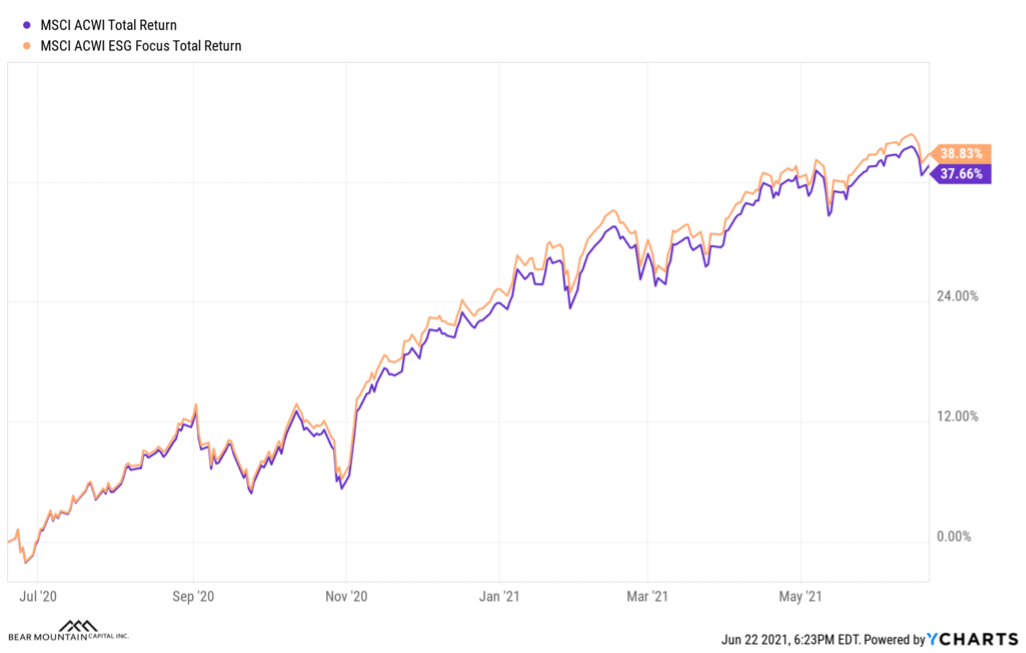
Task: Select the Mar '21 x-axis label
Action: pos(646,597)
